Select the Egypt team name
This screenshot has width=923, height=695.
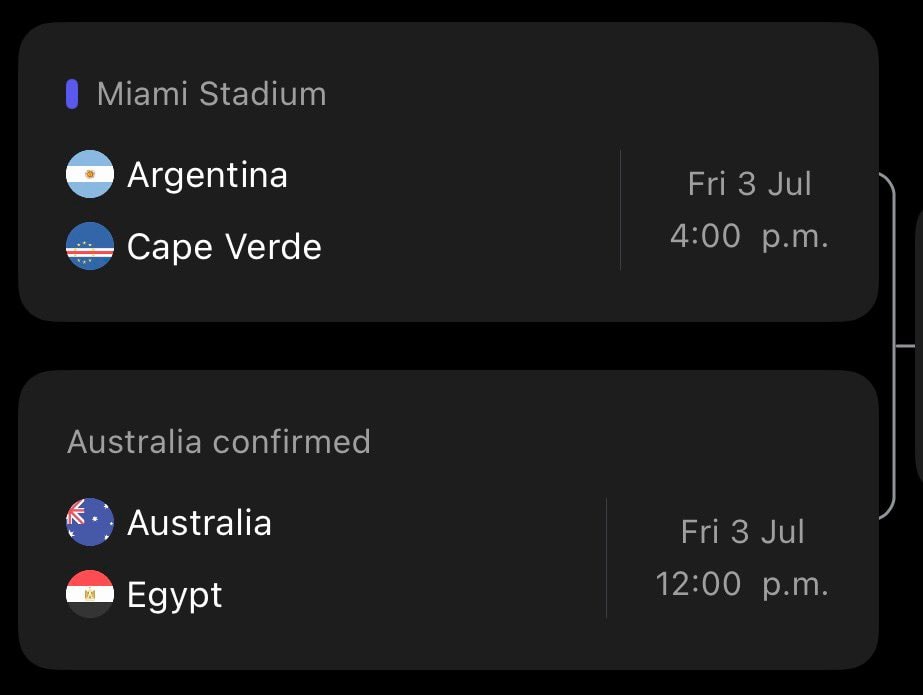pos(174,596)
